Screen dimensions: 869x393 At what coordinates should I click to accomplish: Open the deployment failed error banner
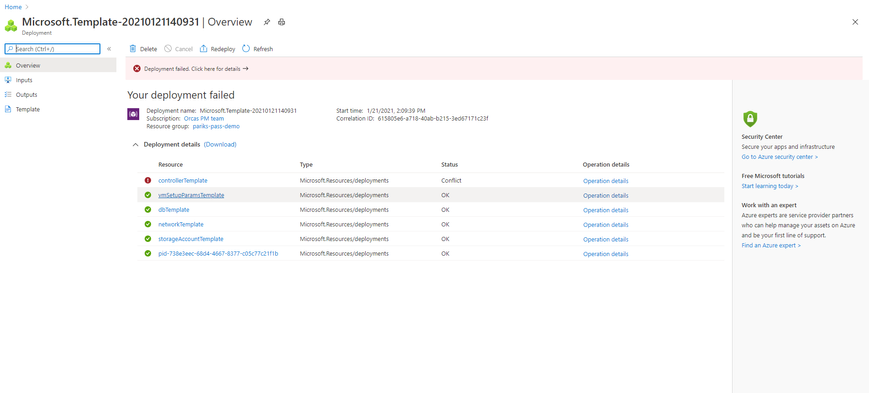(x=494, y=69)
